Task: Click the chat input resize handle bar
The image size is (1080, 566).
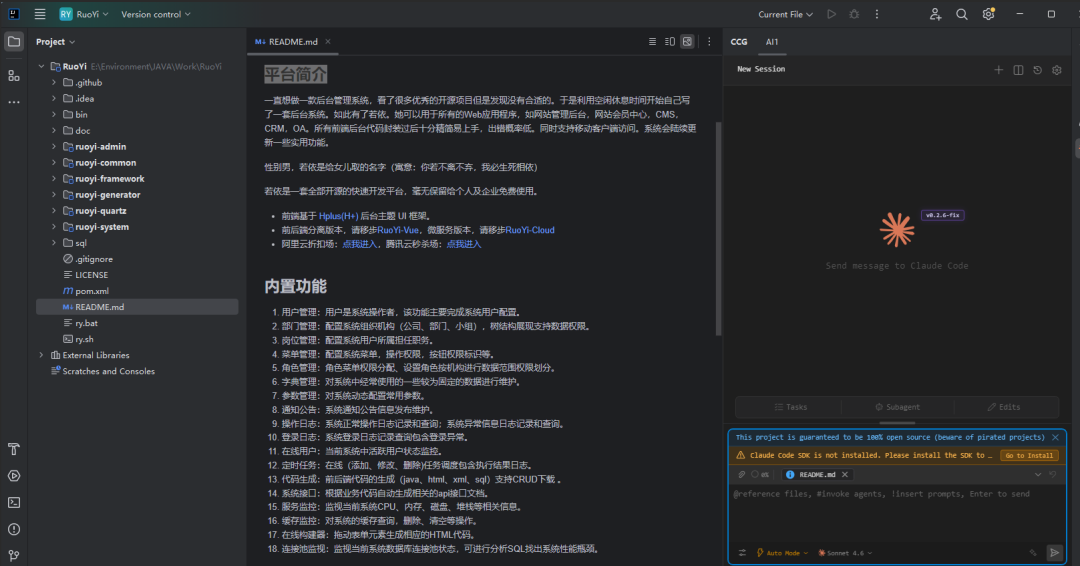Action: tap(897, 423)
